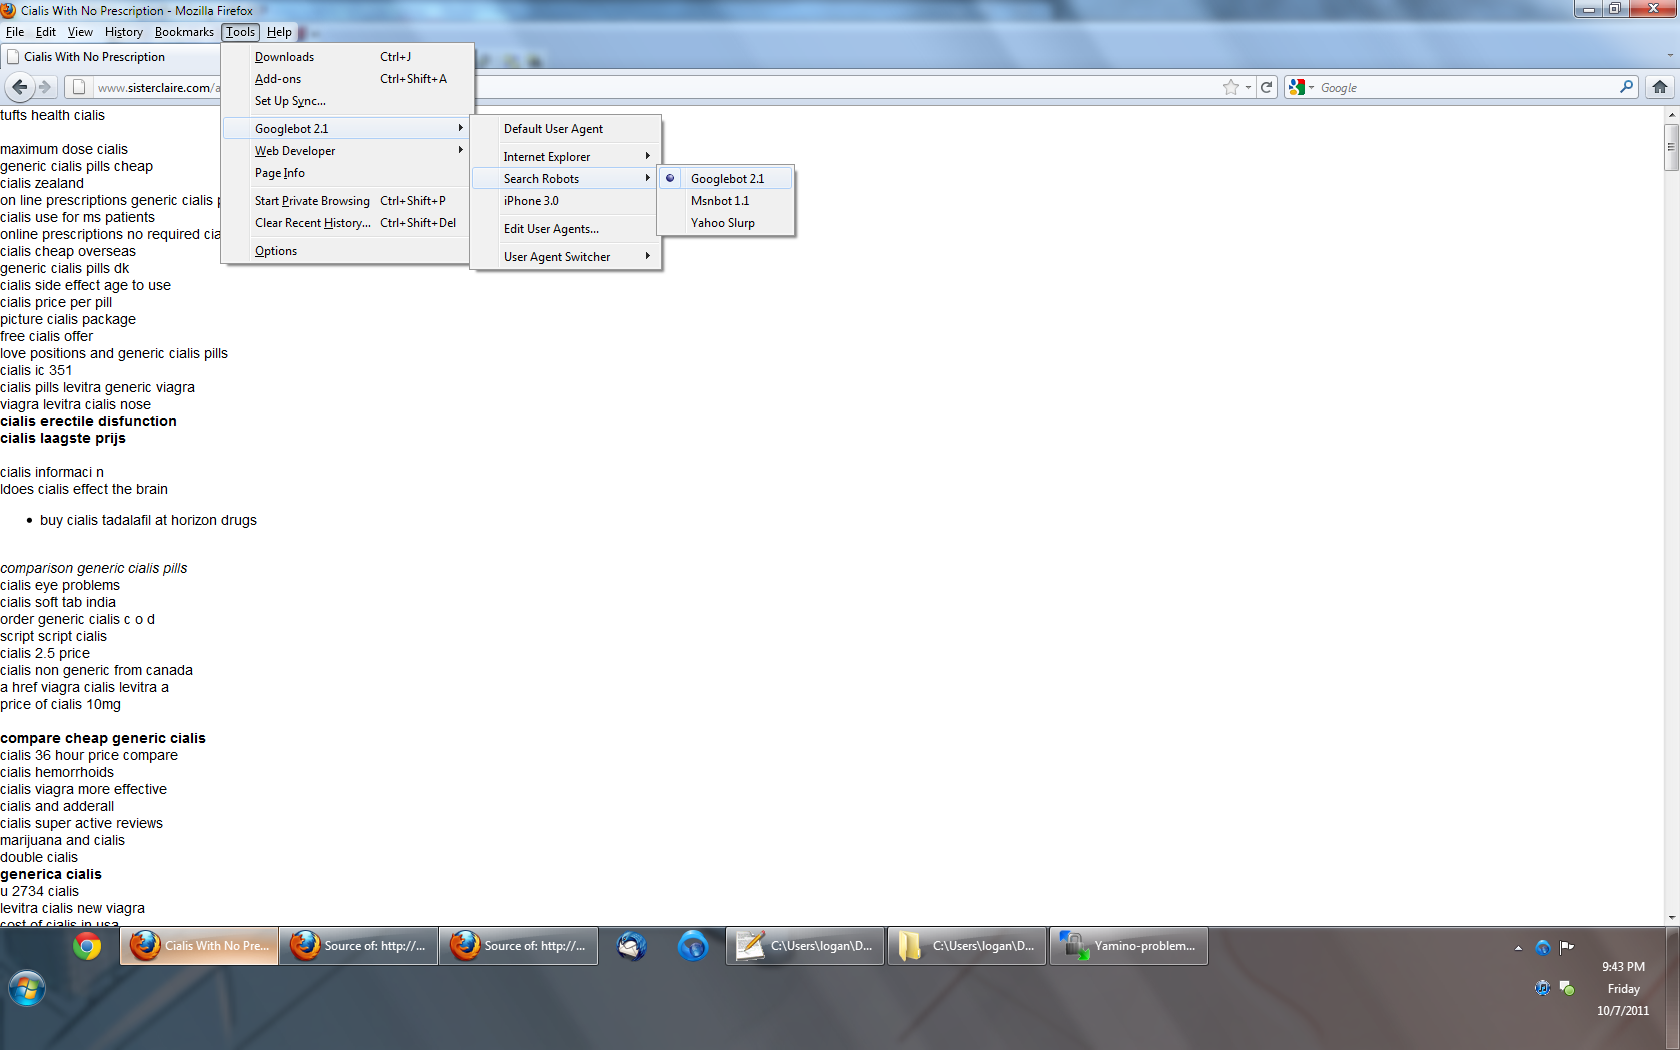Viewport: 1680px width, 1050px height.
Task: Choose Msnbot 1.1 user agent
Action: click(720, 201)
